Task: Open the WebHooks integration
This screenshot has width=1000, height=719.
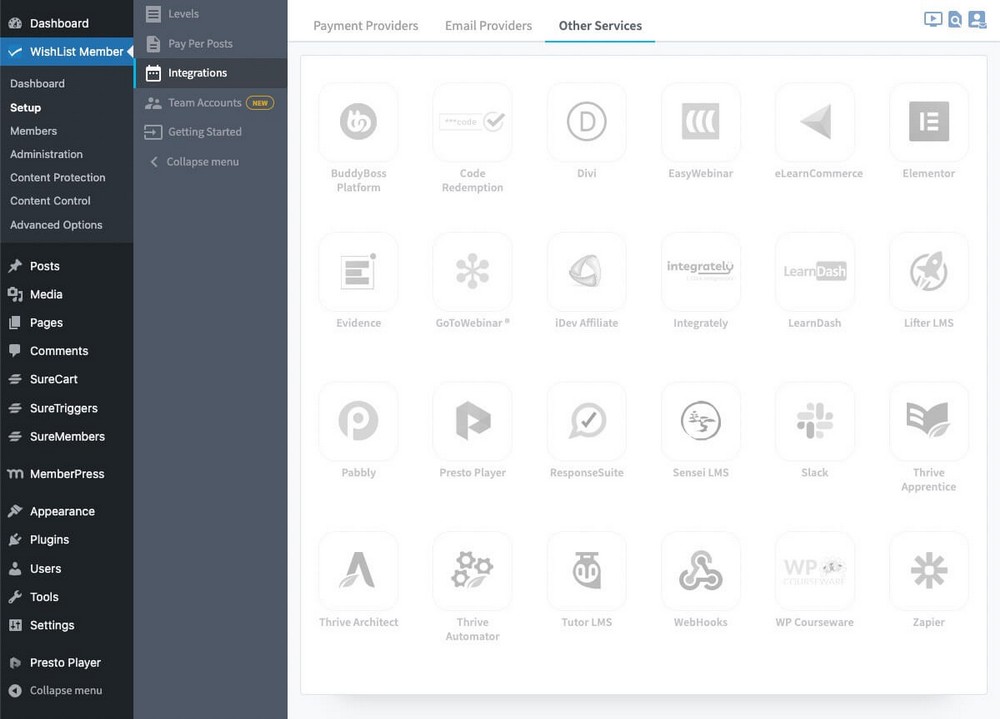Action: pyautogui.click(x=700, y=570)
